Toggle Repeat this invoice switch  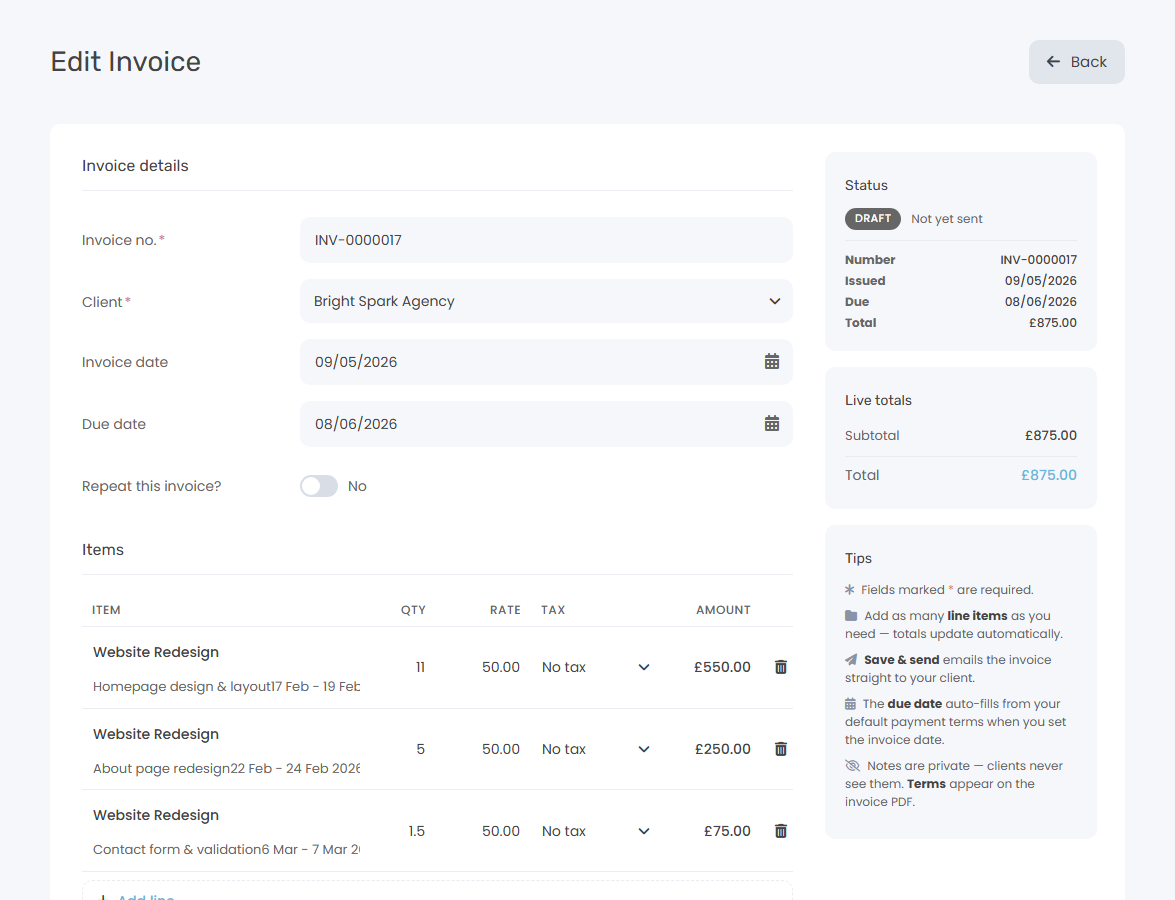point(319,486)
